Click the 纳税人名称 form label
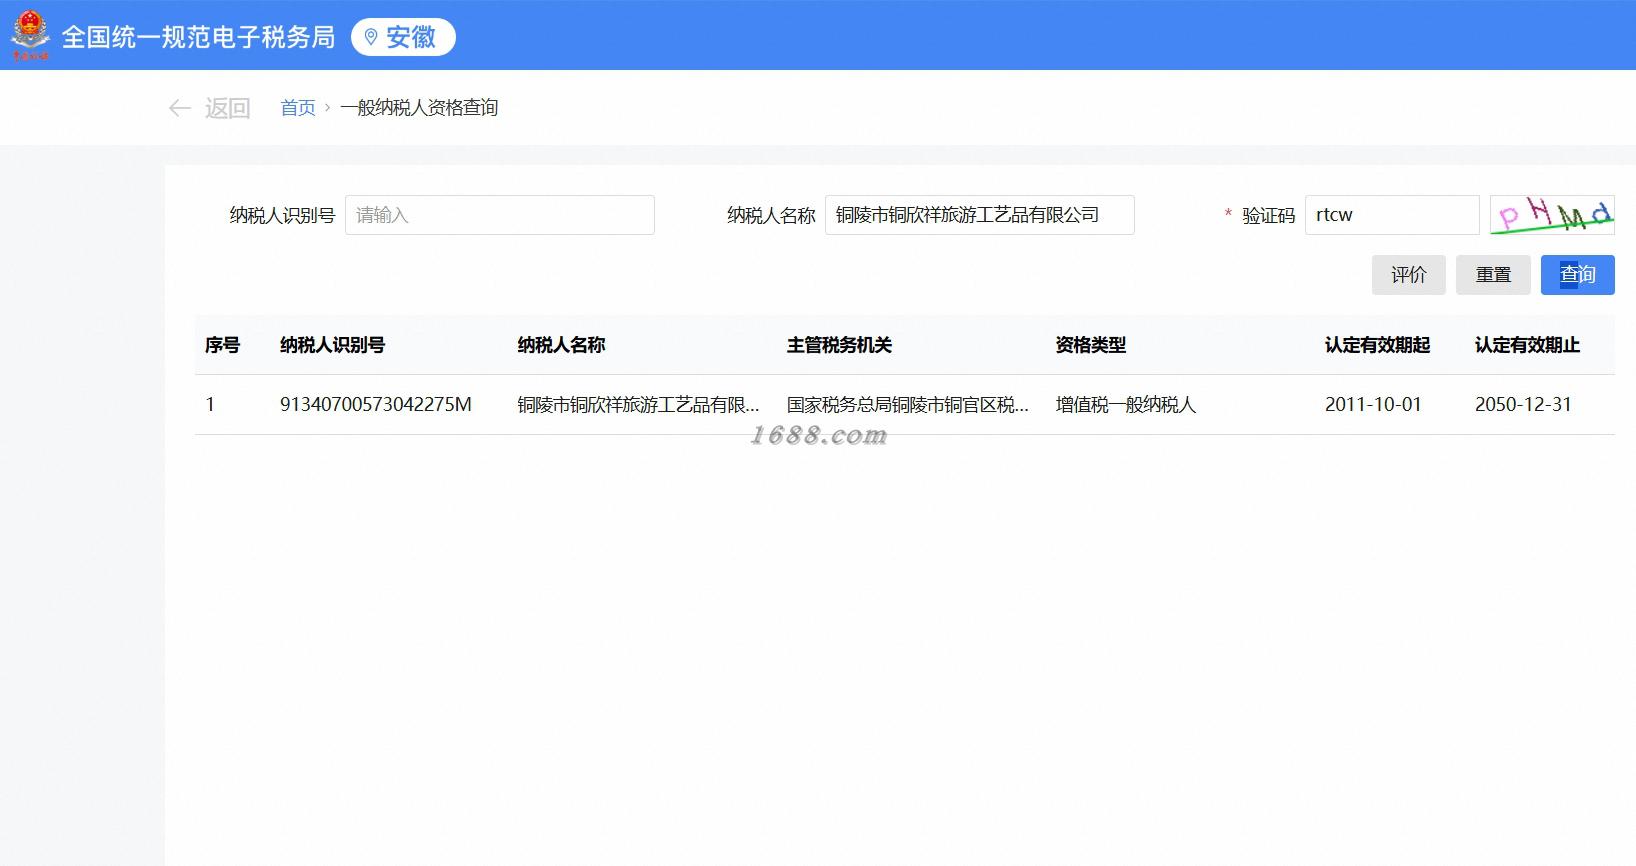Viewport: 1636px width, 866px height. (x=771, y=215)
